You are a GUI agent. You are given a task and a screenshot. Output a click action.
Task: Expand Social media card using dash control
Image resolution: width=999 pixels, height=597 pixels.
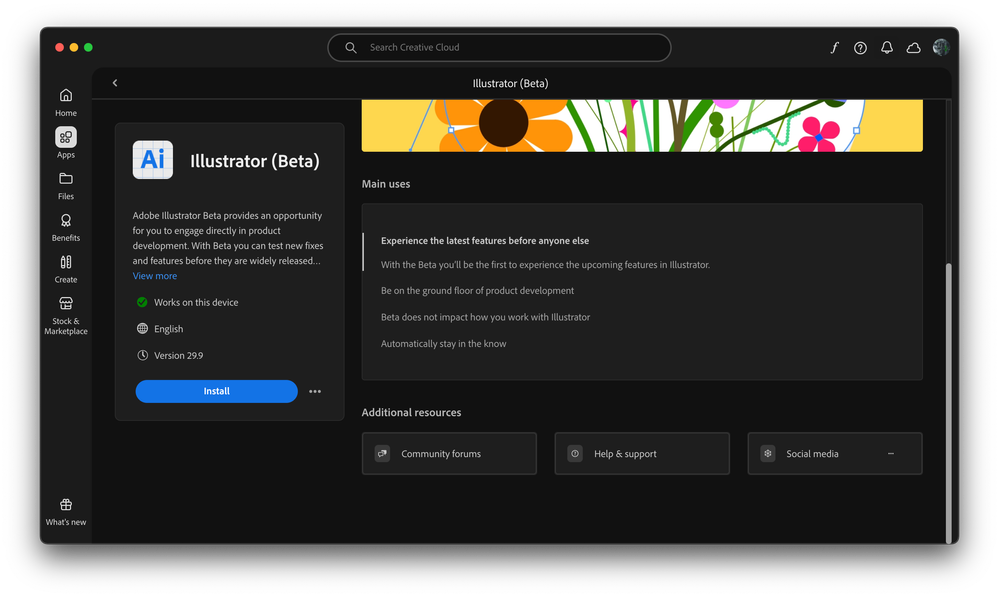(891, 454)
